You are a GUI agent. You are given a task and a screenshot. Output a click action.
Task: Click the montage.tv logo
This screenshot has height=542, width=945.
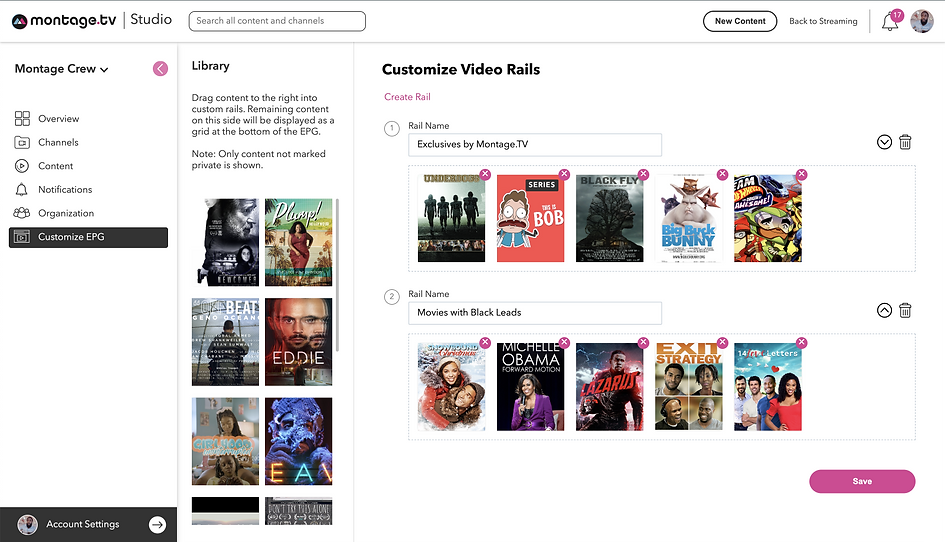pyautogui.click(x=64, y=20)
